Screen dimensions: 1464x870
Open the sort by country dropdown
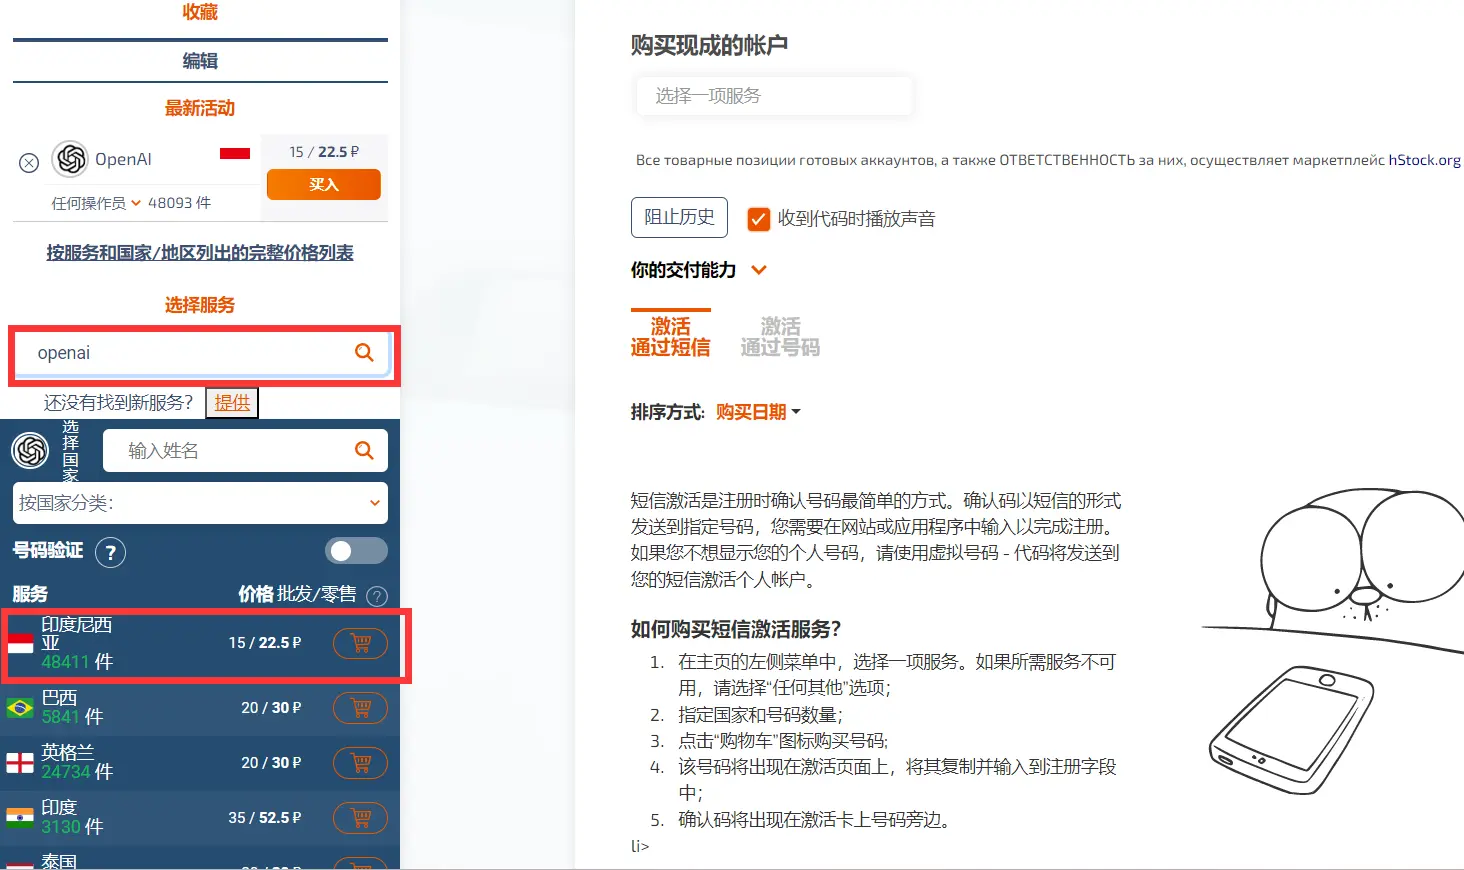[x=200, y=503]
